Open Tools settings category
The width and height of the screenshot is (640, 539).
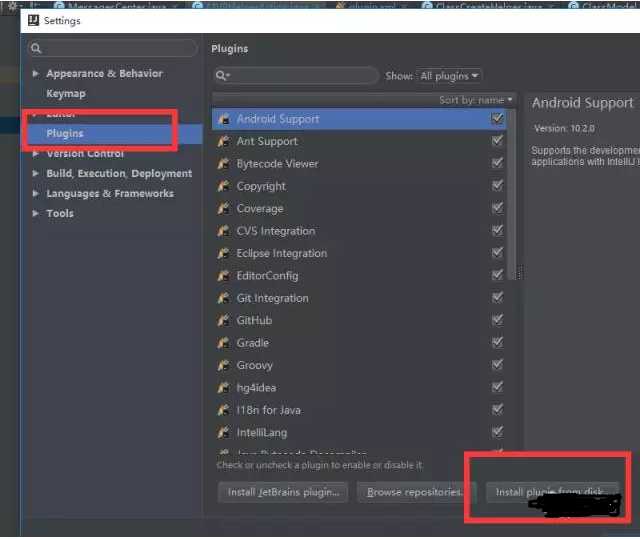tap(60, 213)
